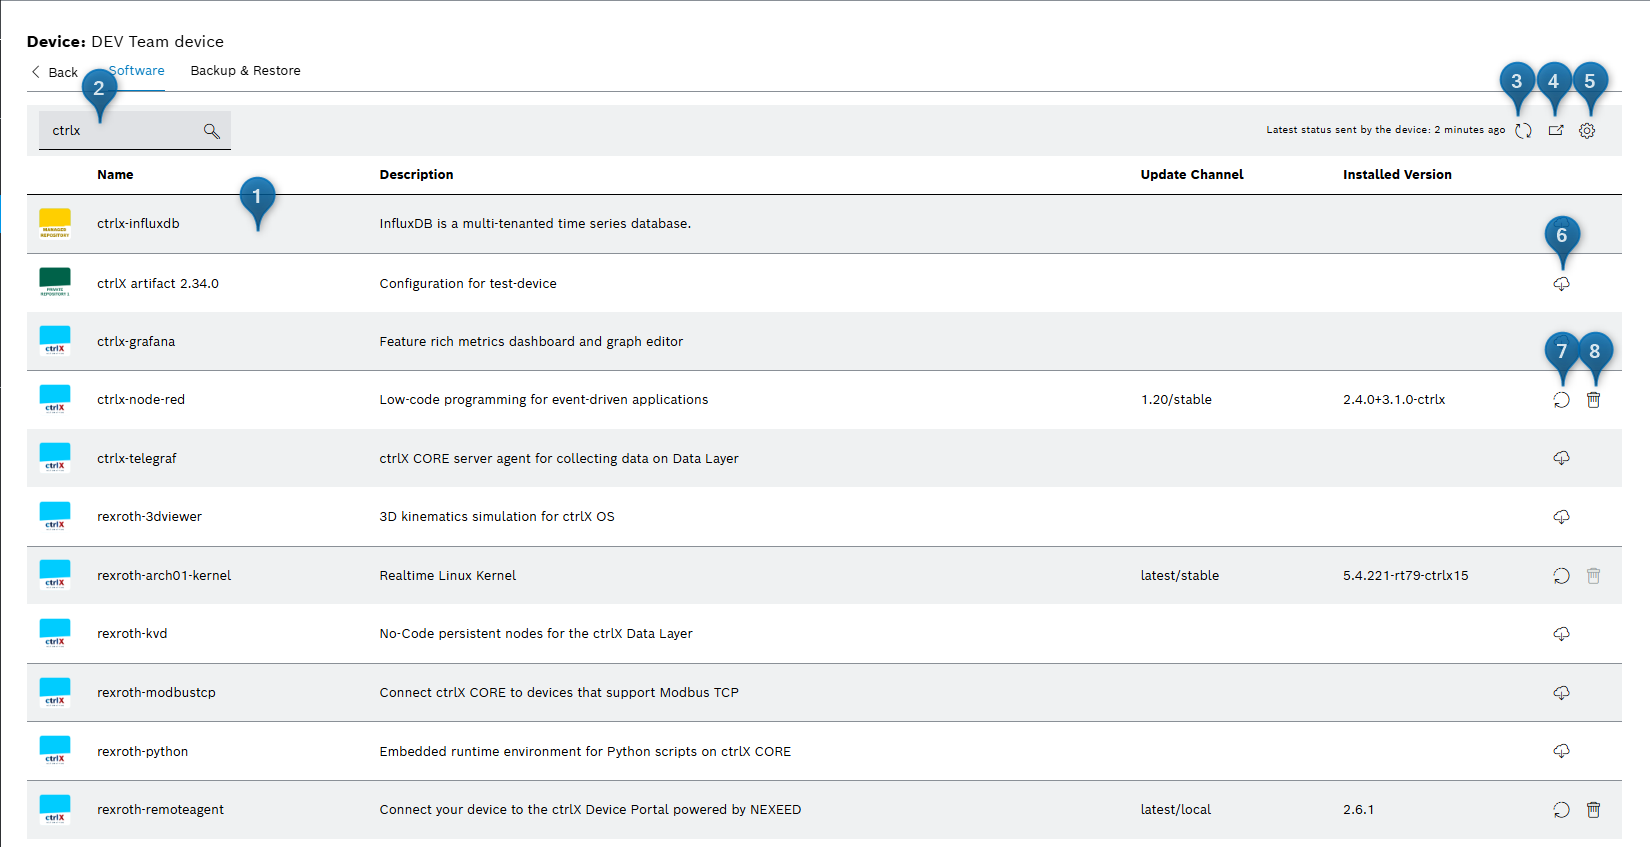Switch to the Backup & Restore tab
The width and height of the screenshot is (1650, 847).
[246, 71]
